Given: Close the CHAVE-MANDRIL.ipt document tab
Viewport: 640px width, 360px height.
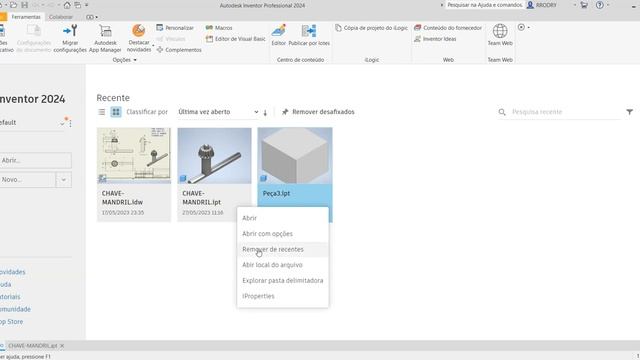Looking at the screenshot, I should tap(62, 346).
